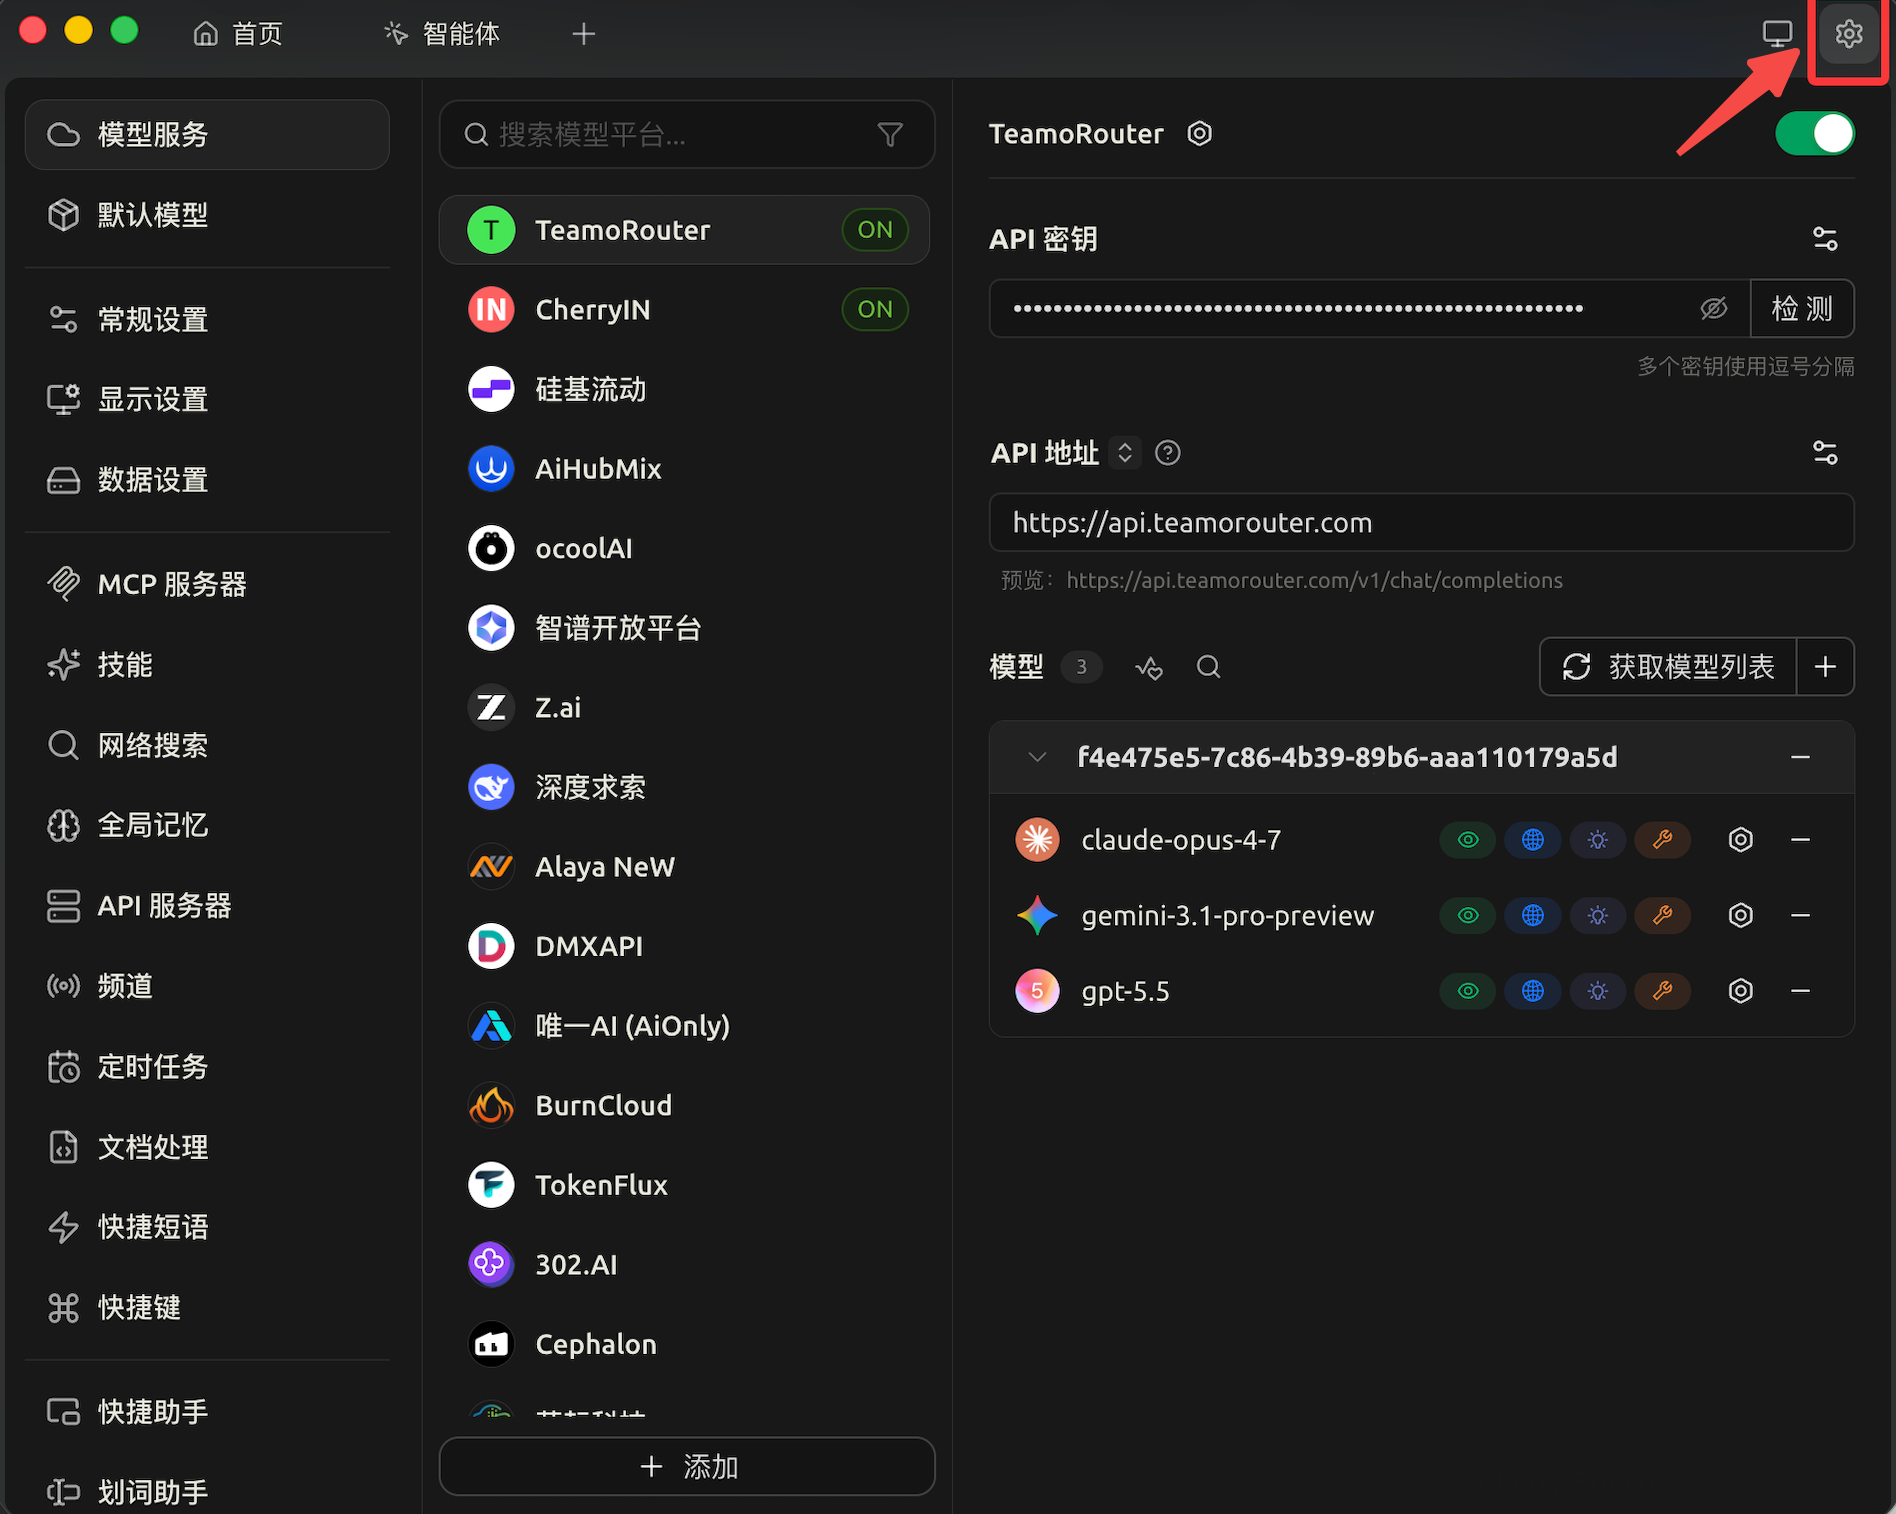Open API 服务器 settings section

coord(207,906)
